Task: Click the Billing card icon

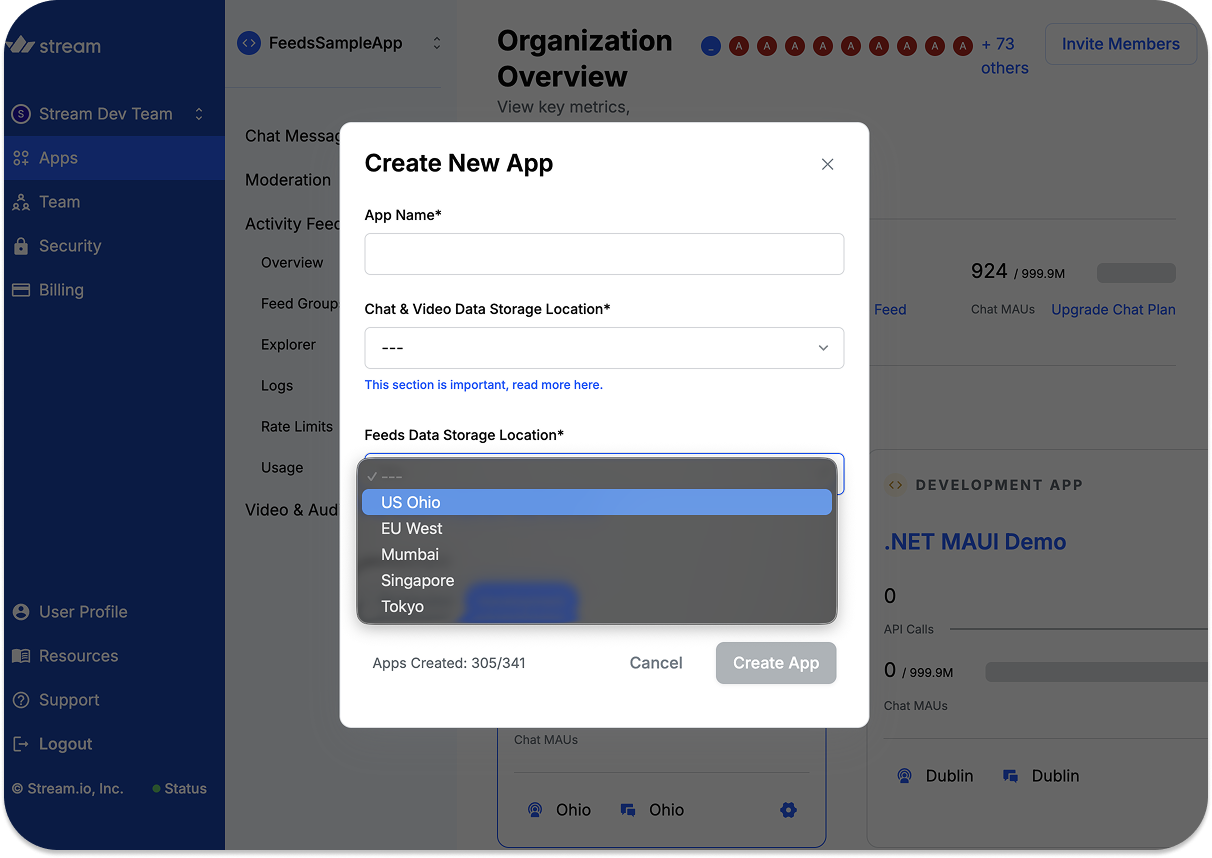Action: pyautogui.click(x=21, y=290)
